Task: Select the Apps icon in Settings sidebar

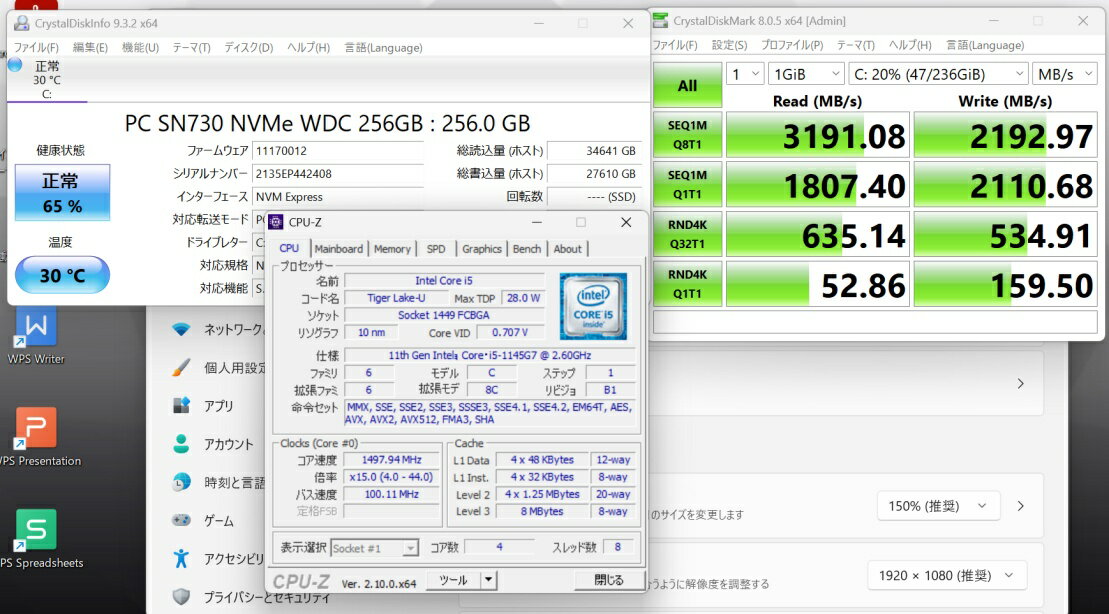Action: pos(181,406)
